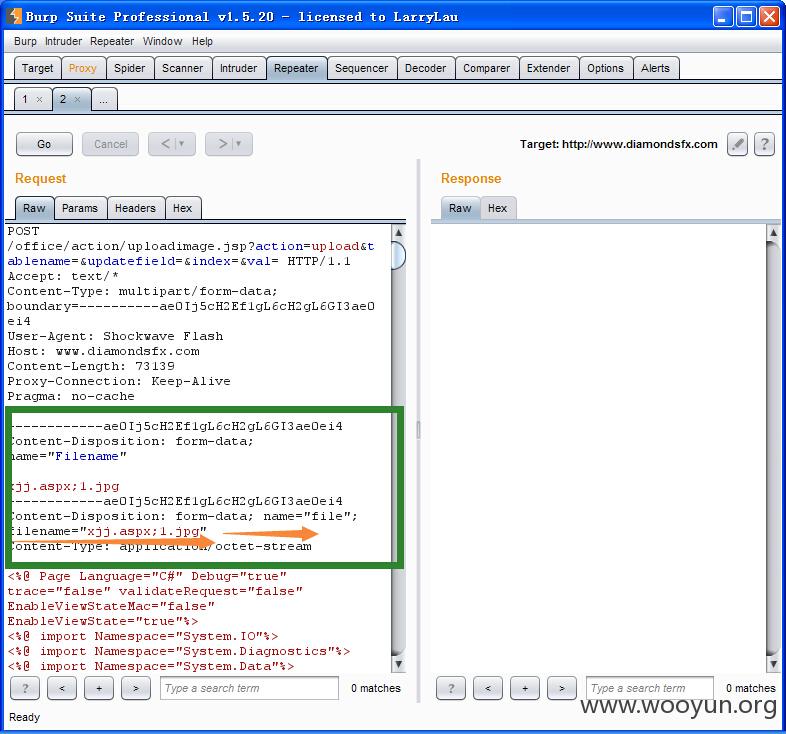Go to next match in response search

[x=561, y=688]
